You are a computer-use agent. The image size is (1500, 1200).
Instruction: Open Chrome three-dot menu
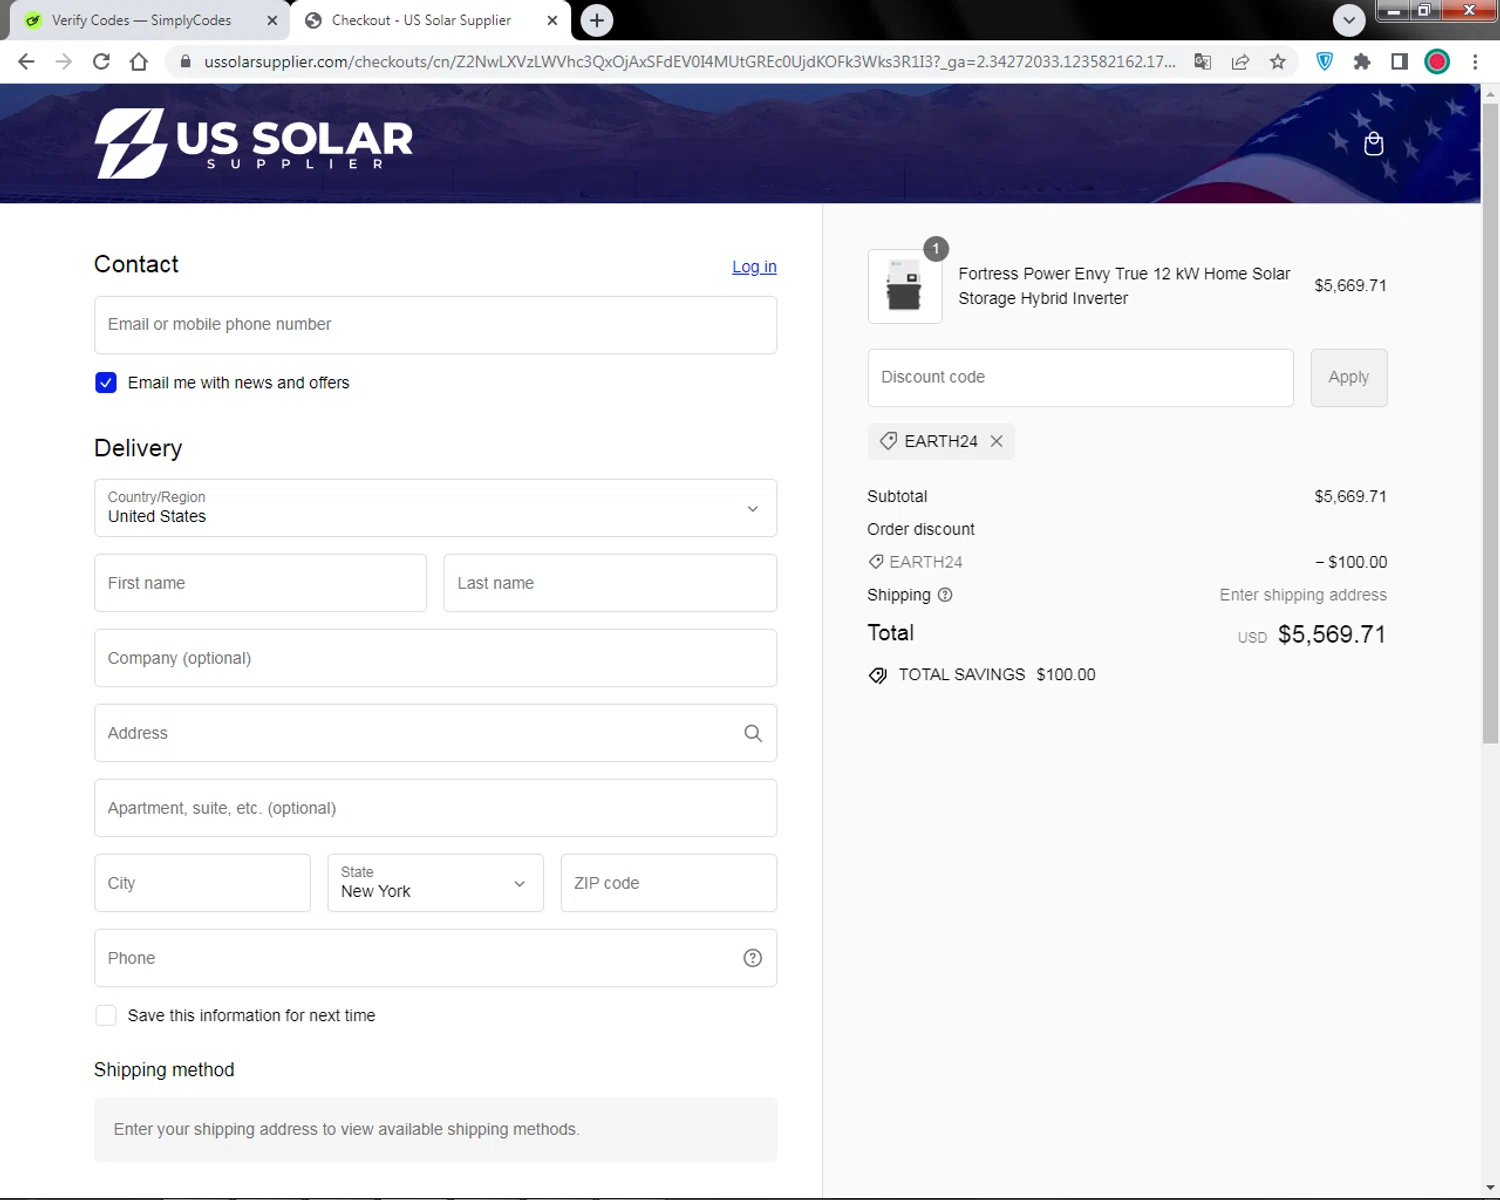coord(1475,62)
